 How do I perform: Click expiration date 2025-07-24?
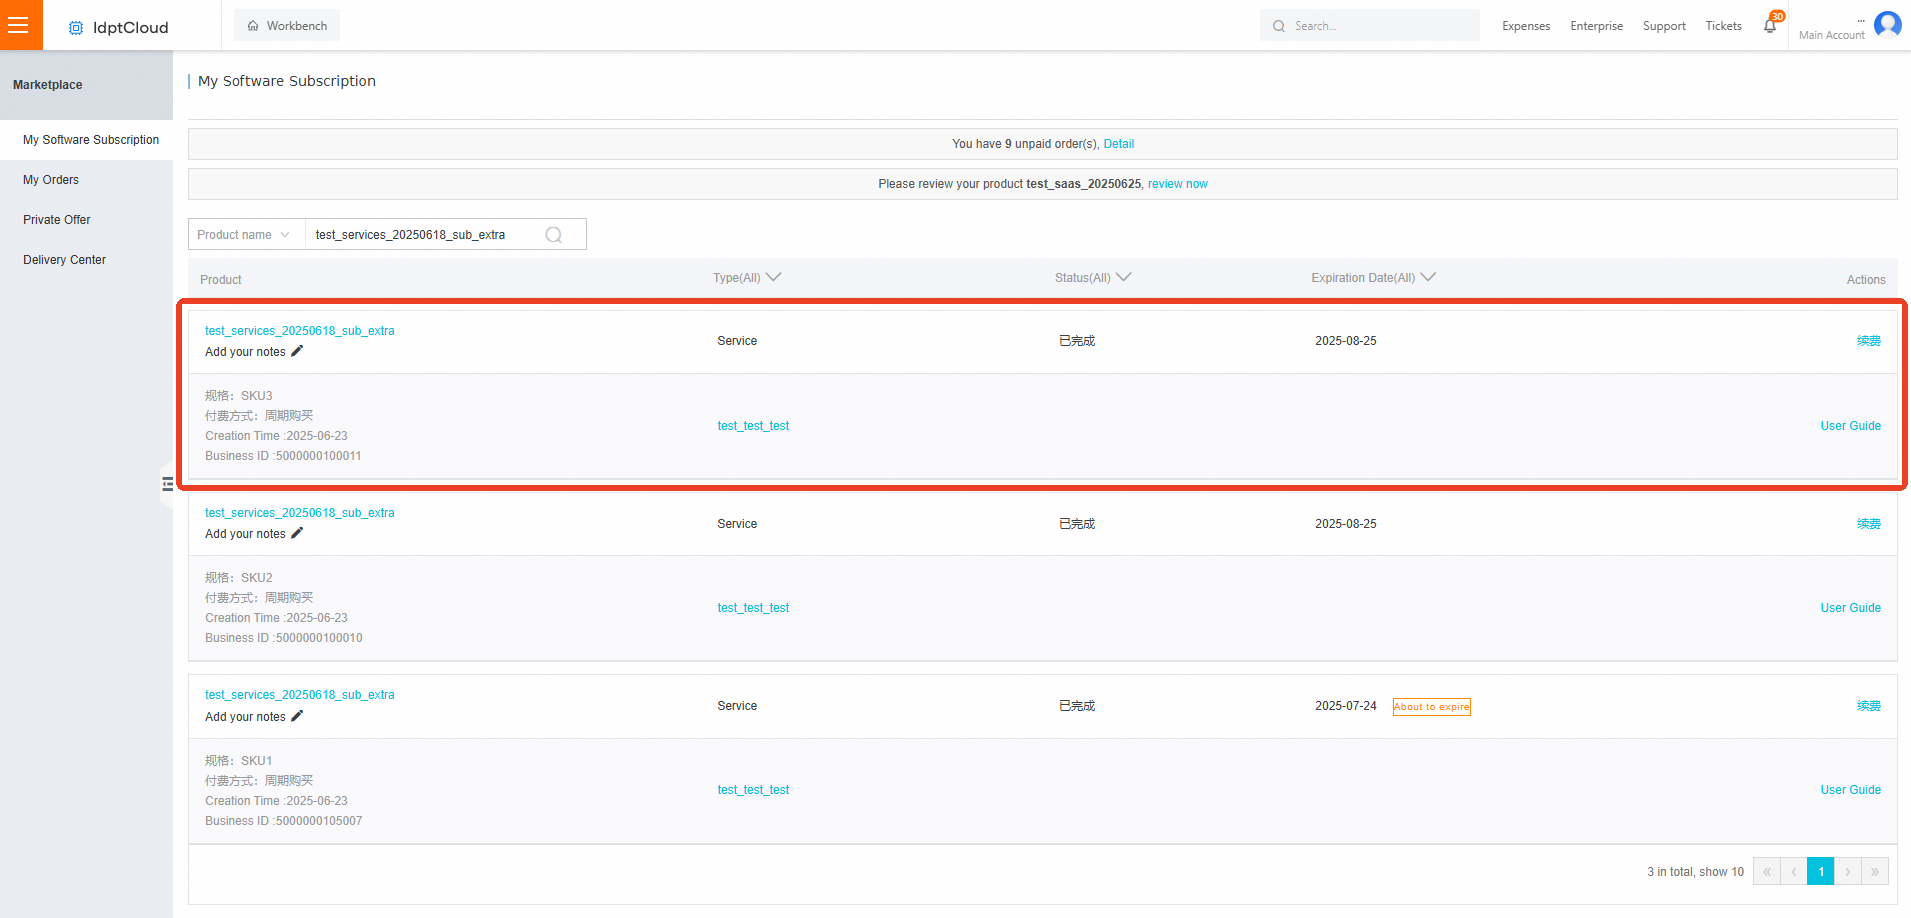pyautogui.click(x=1346, y=706)
